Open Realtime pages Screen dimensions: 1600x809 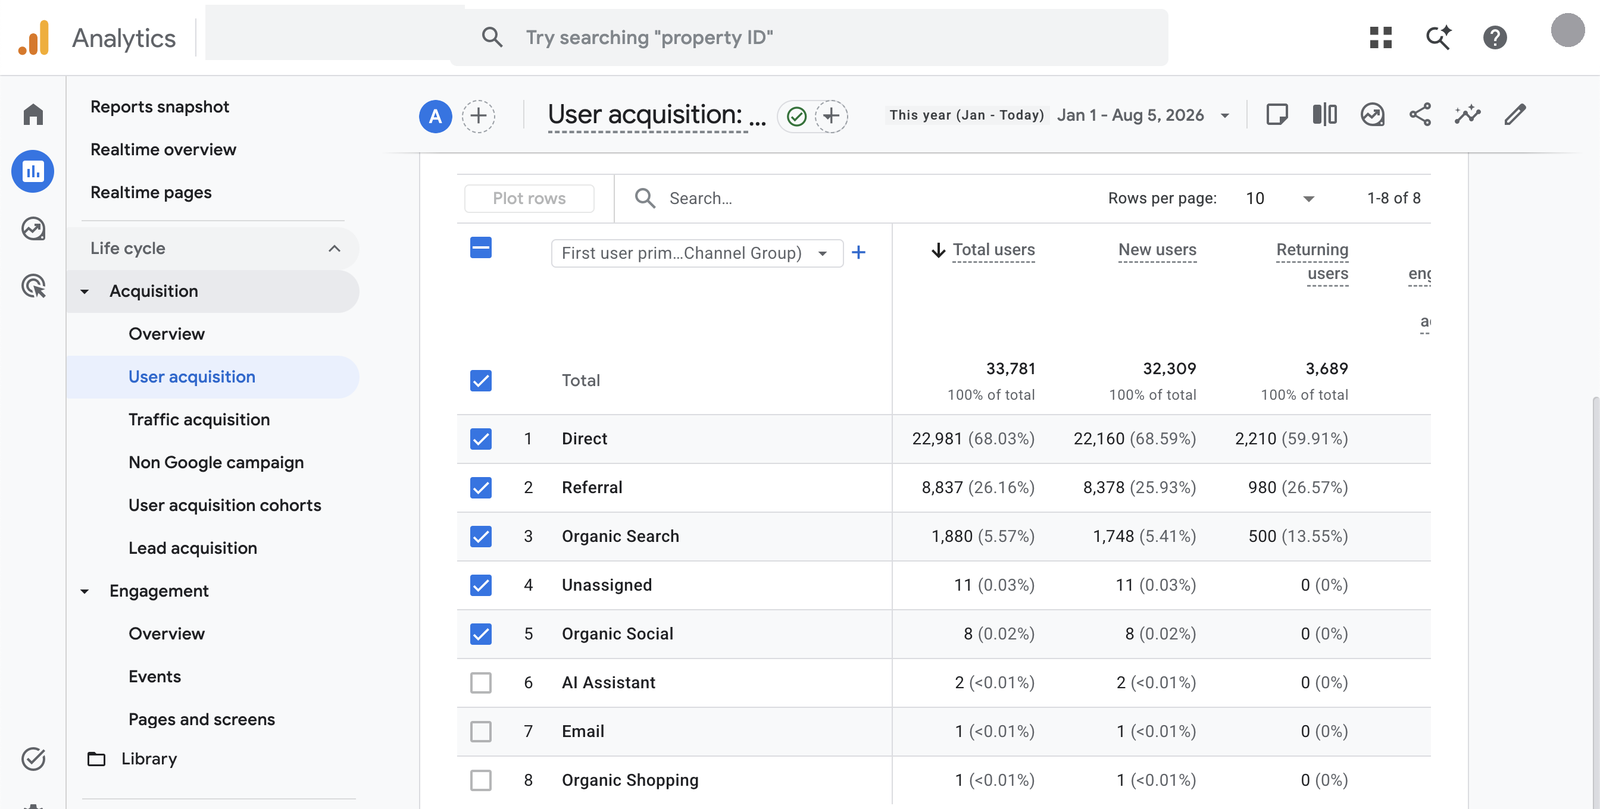point(151,193)
